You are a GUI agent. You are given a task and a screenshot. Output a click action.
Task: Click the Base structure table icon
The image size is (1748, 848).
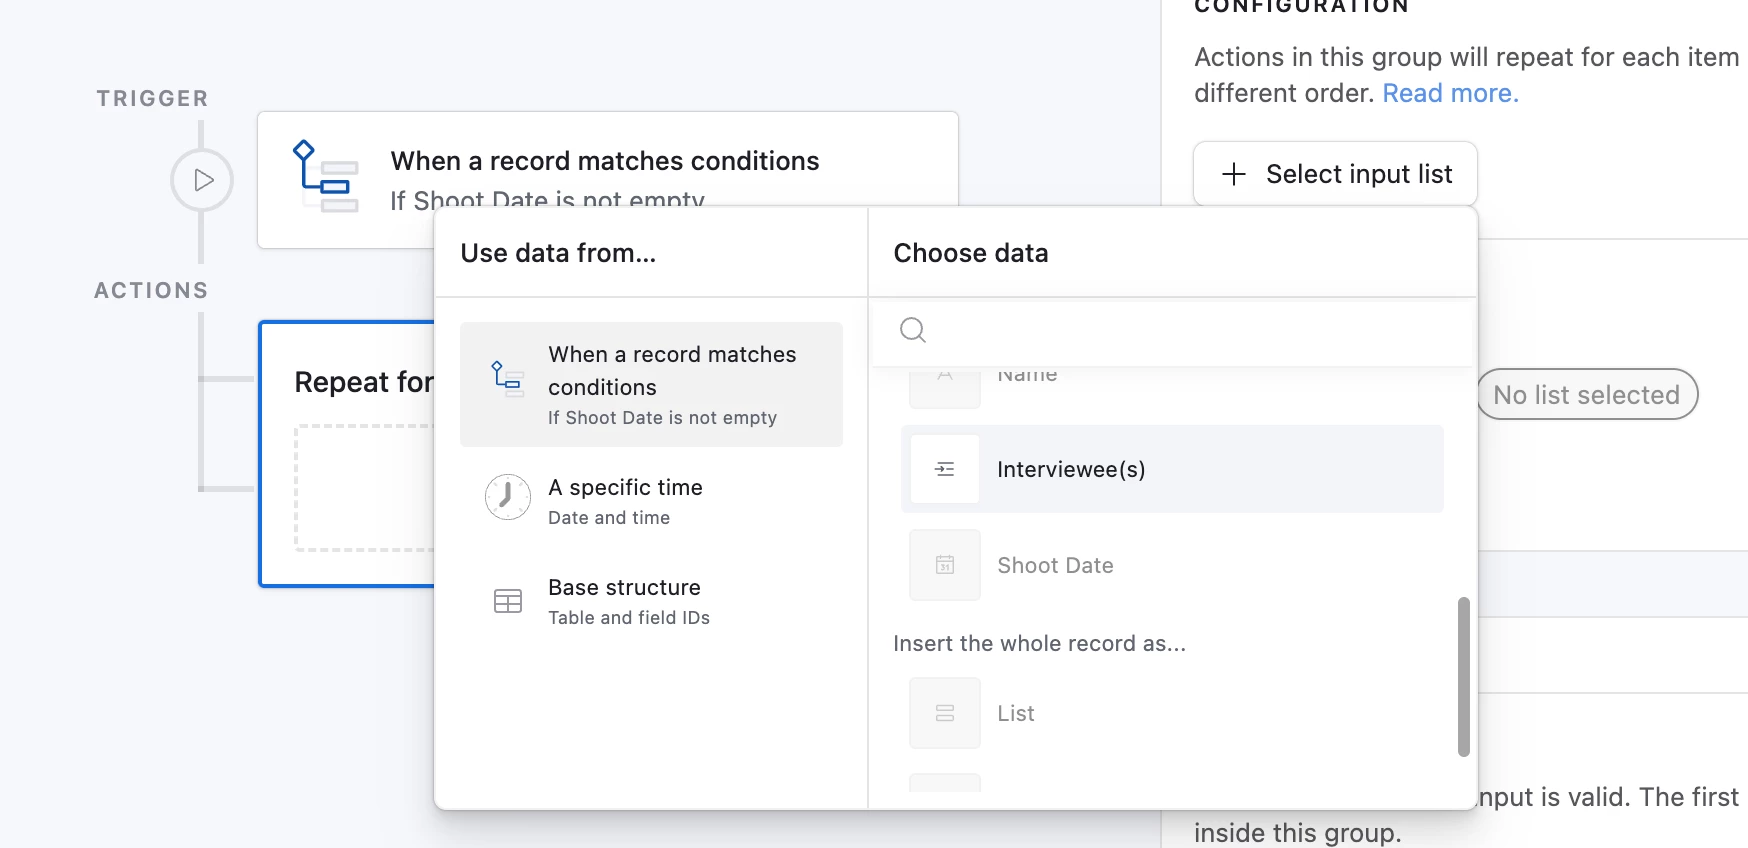[507, 601]
